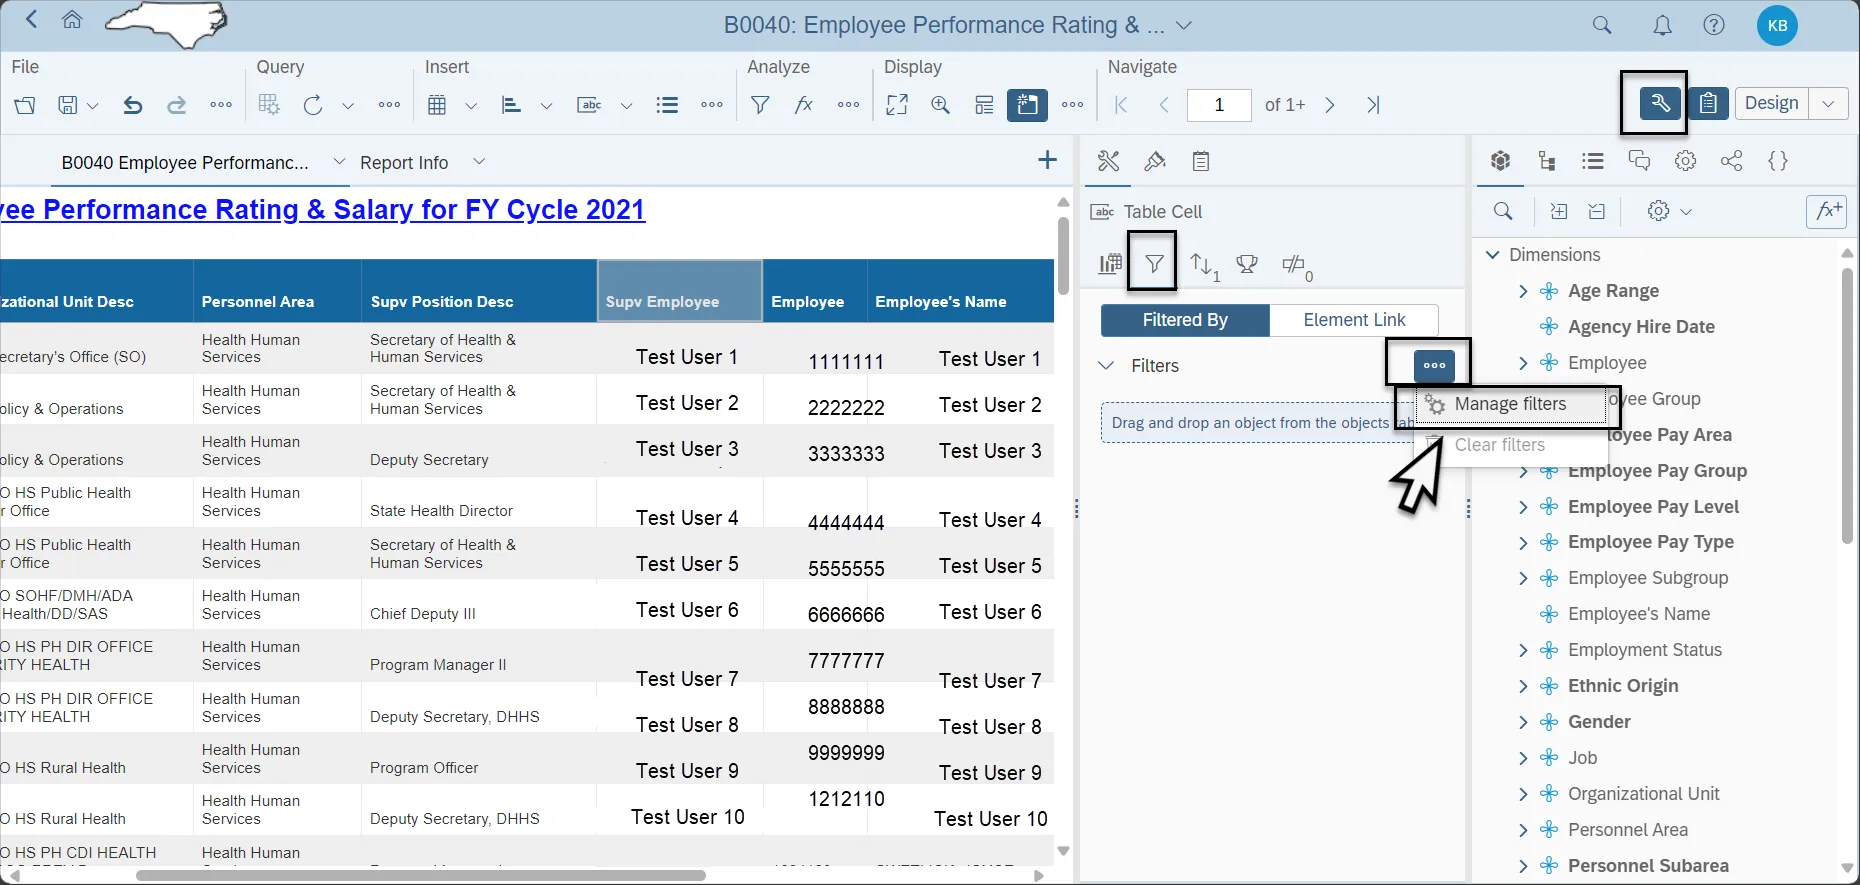Click the search magnifier in the header
Viewport: 1860px width, 885px height.
pos(1602,26)
